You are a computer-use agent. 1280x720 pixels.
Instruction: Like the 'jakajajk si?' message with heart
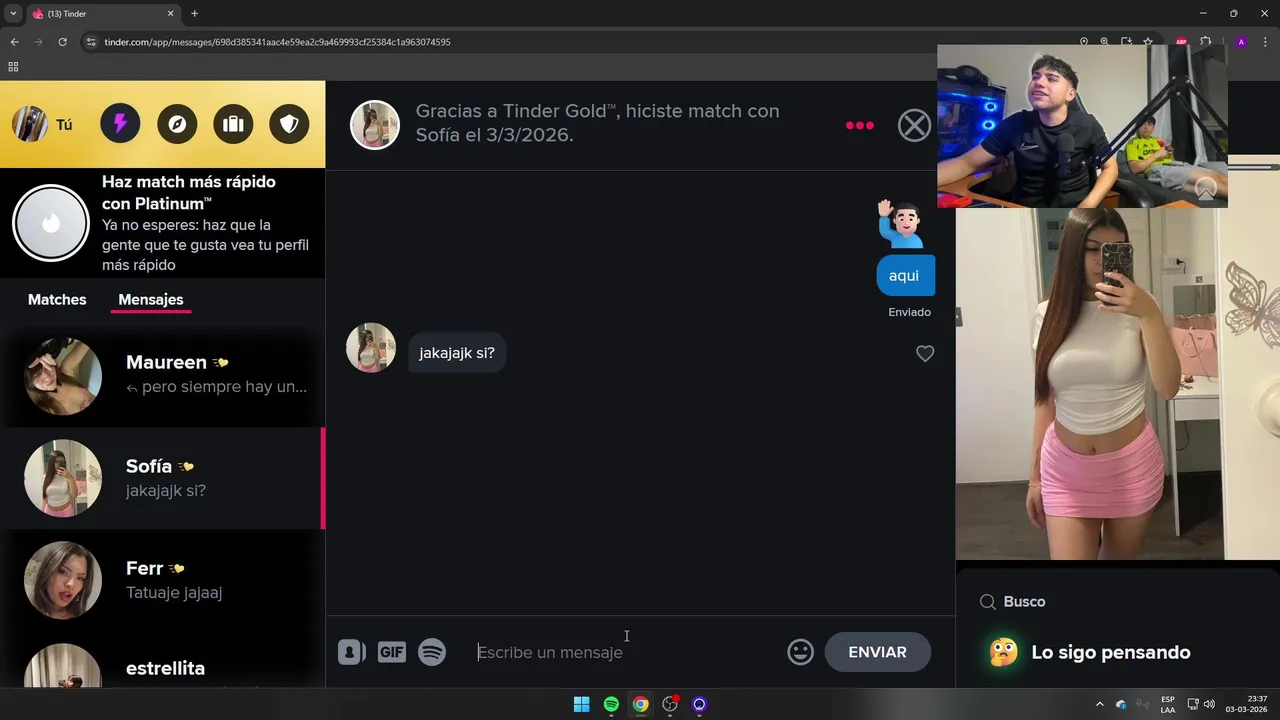(925, 353)
